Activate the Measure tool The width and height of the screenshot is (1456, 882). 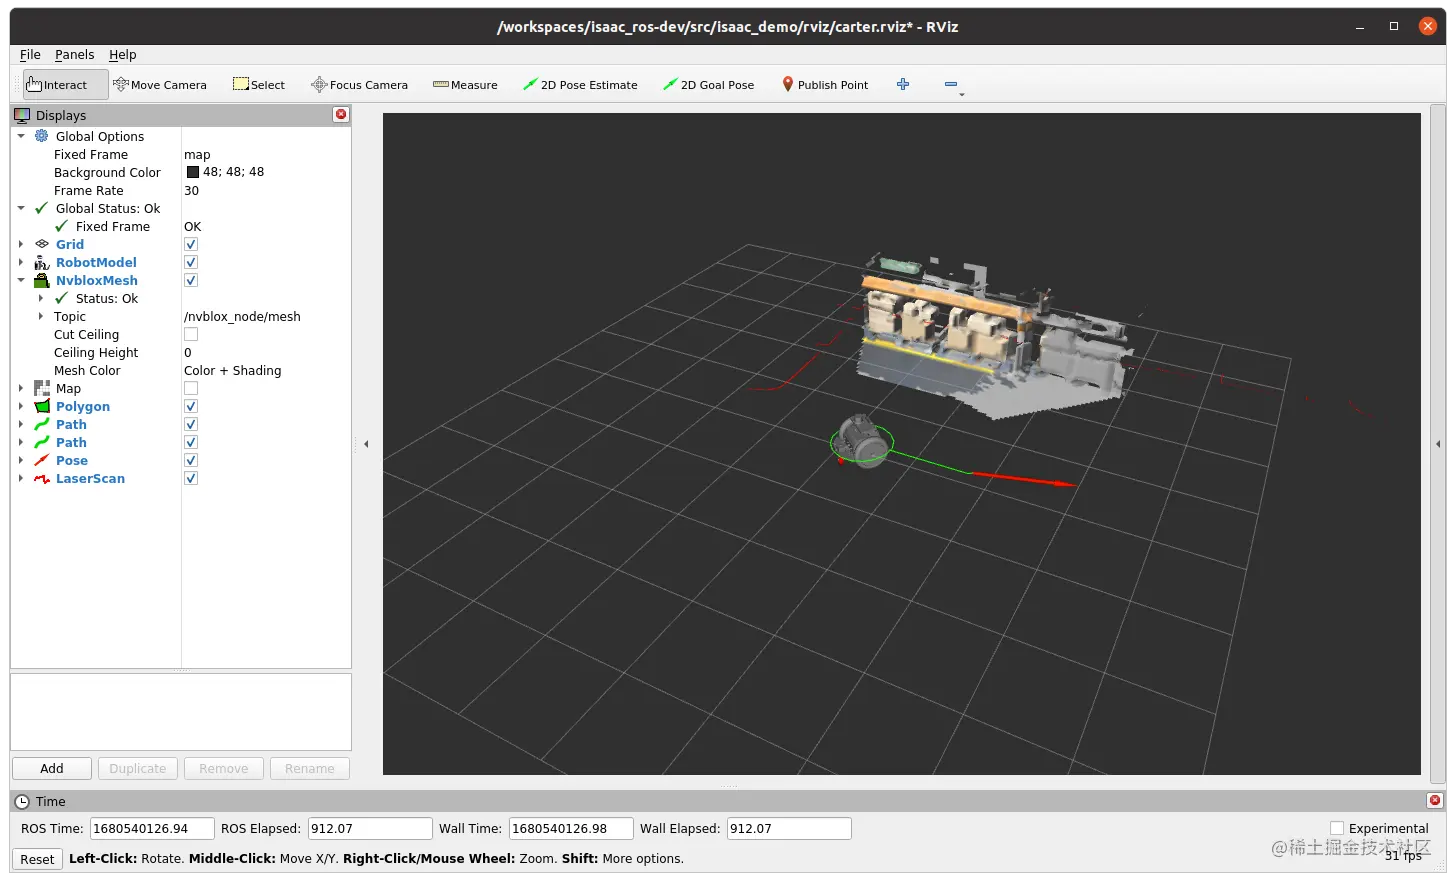(x=465, y=84)
